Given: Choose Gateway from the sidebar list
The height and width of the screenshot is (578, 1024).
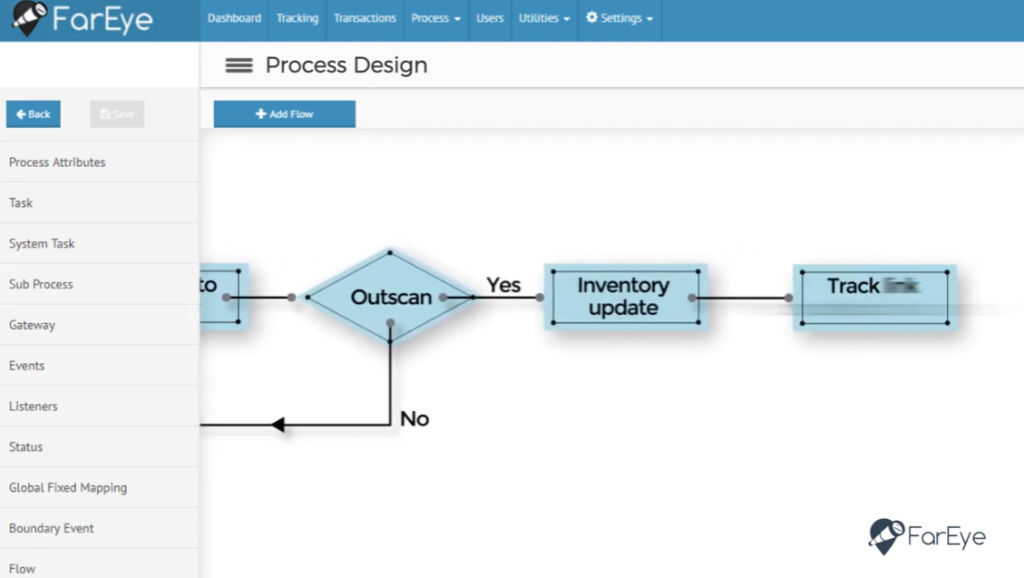Looking at the screenshot, I should pos(32,325).
